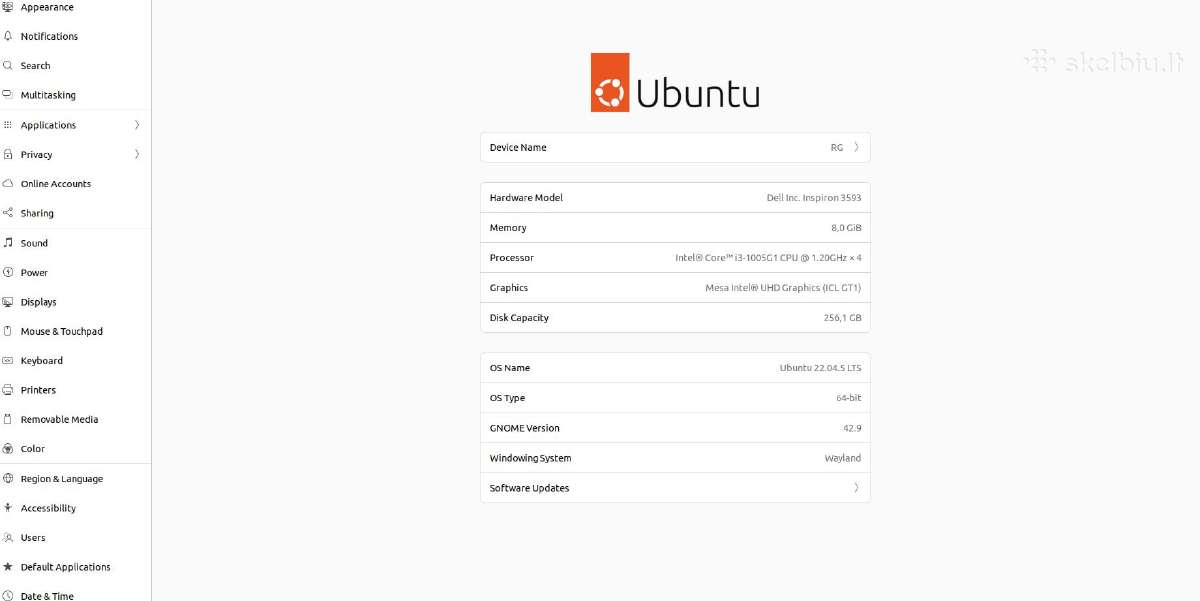Click the Removable Media icon
1200x601 pixels.
coord(8,419)
